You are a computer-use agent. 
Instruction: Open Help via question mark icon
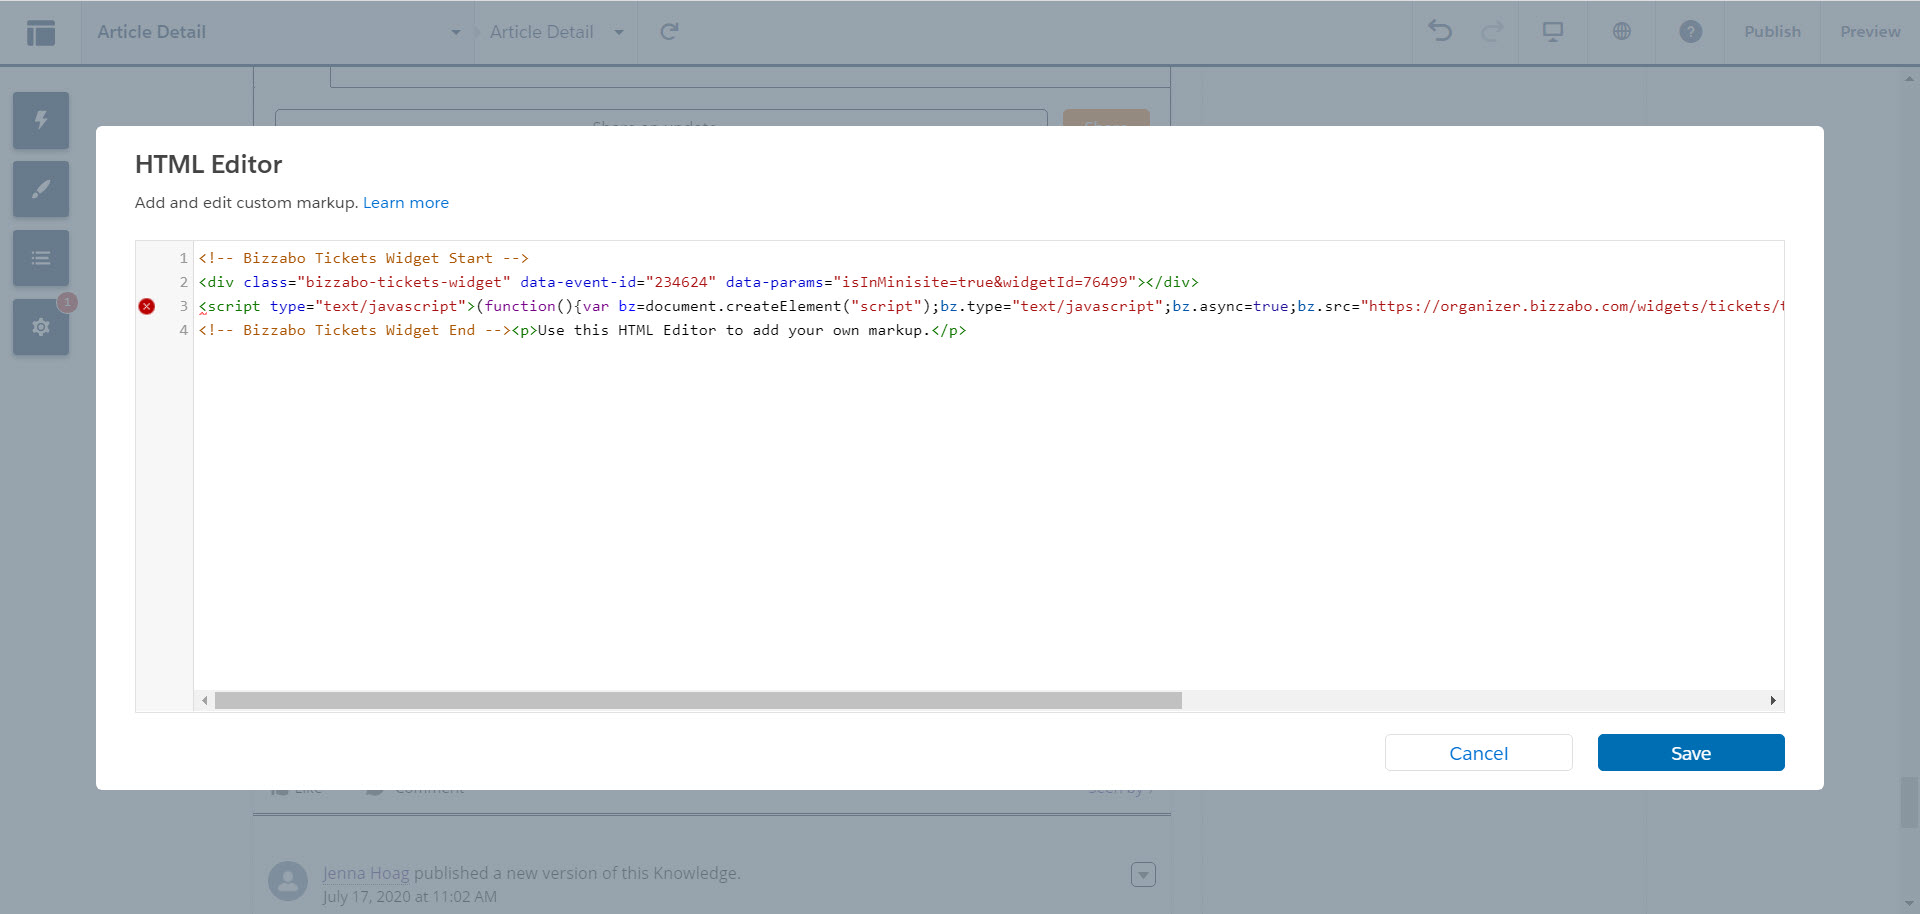pos(1690,31)
